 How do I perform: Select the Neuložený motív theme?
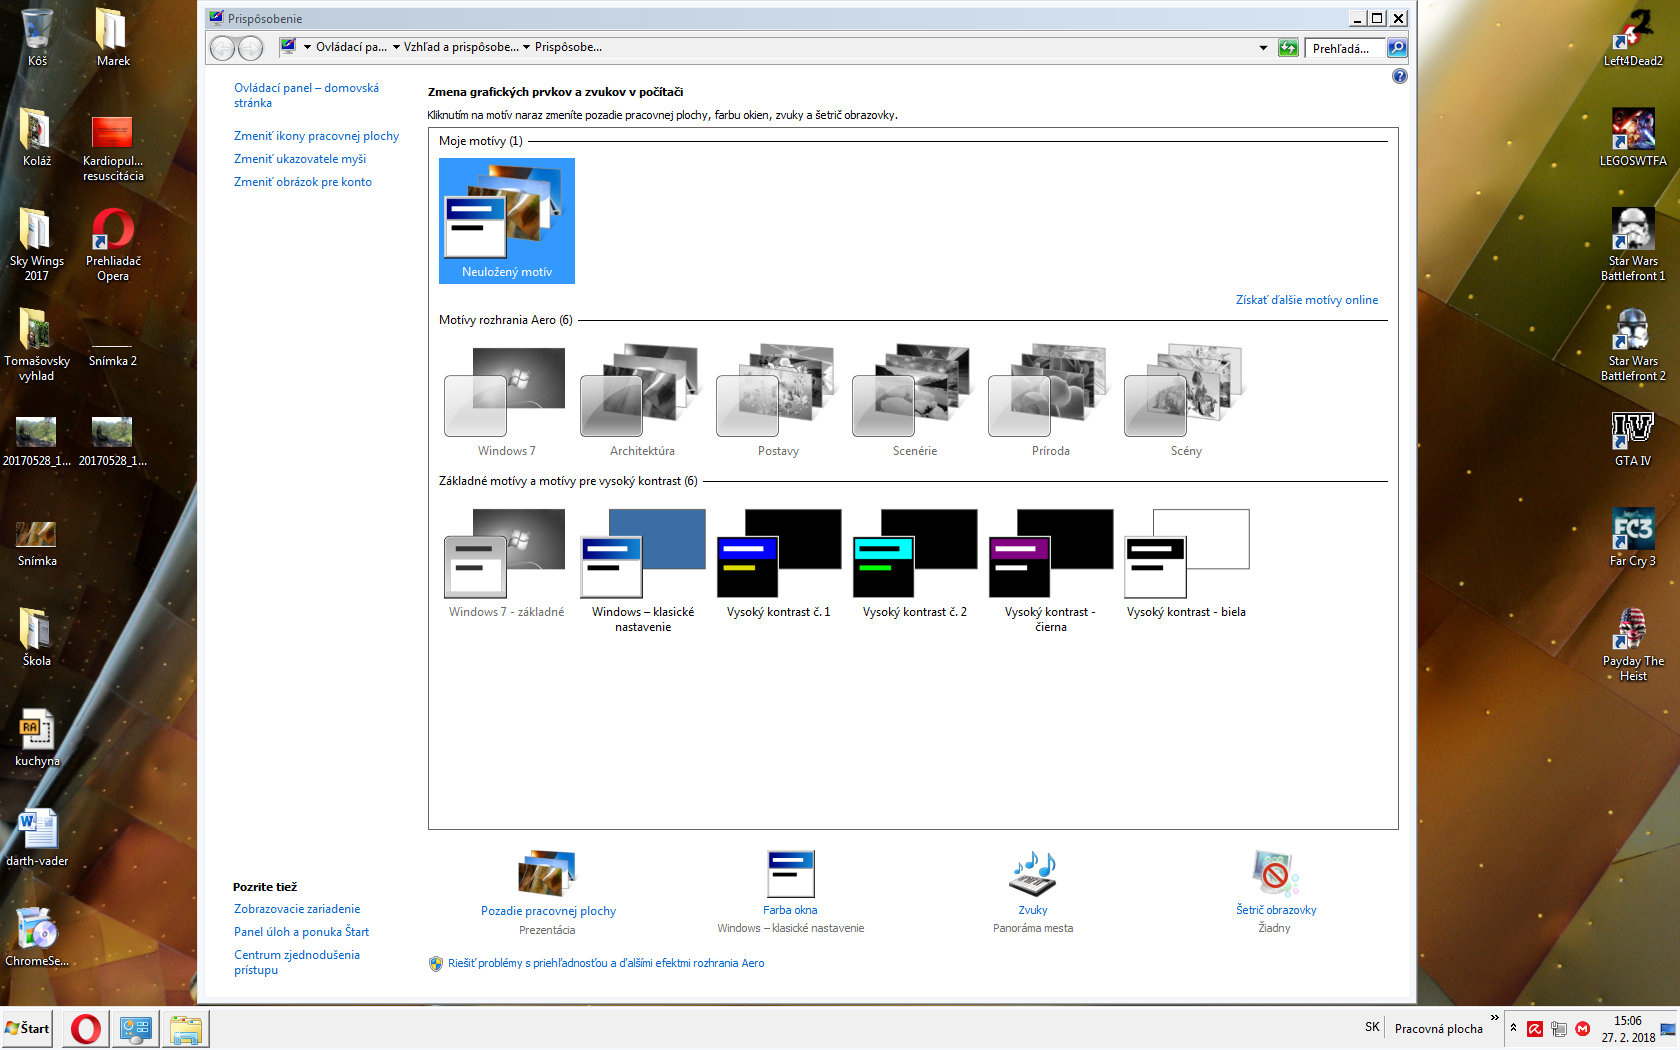click(x=507, y=221)
